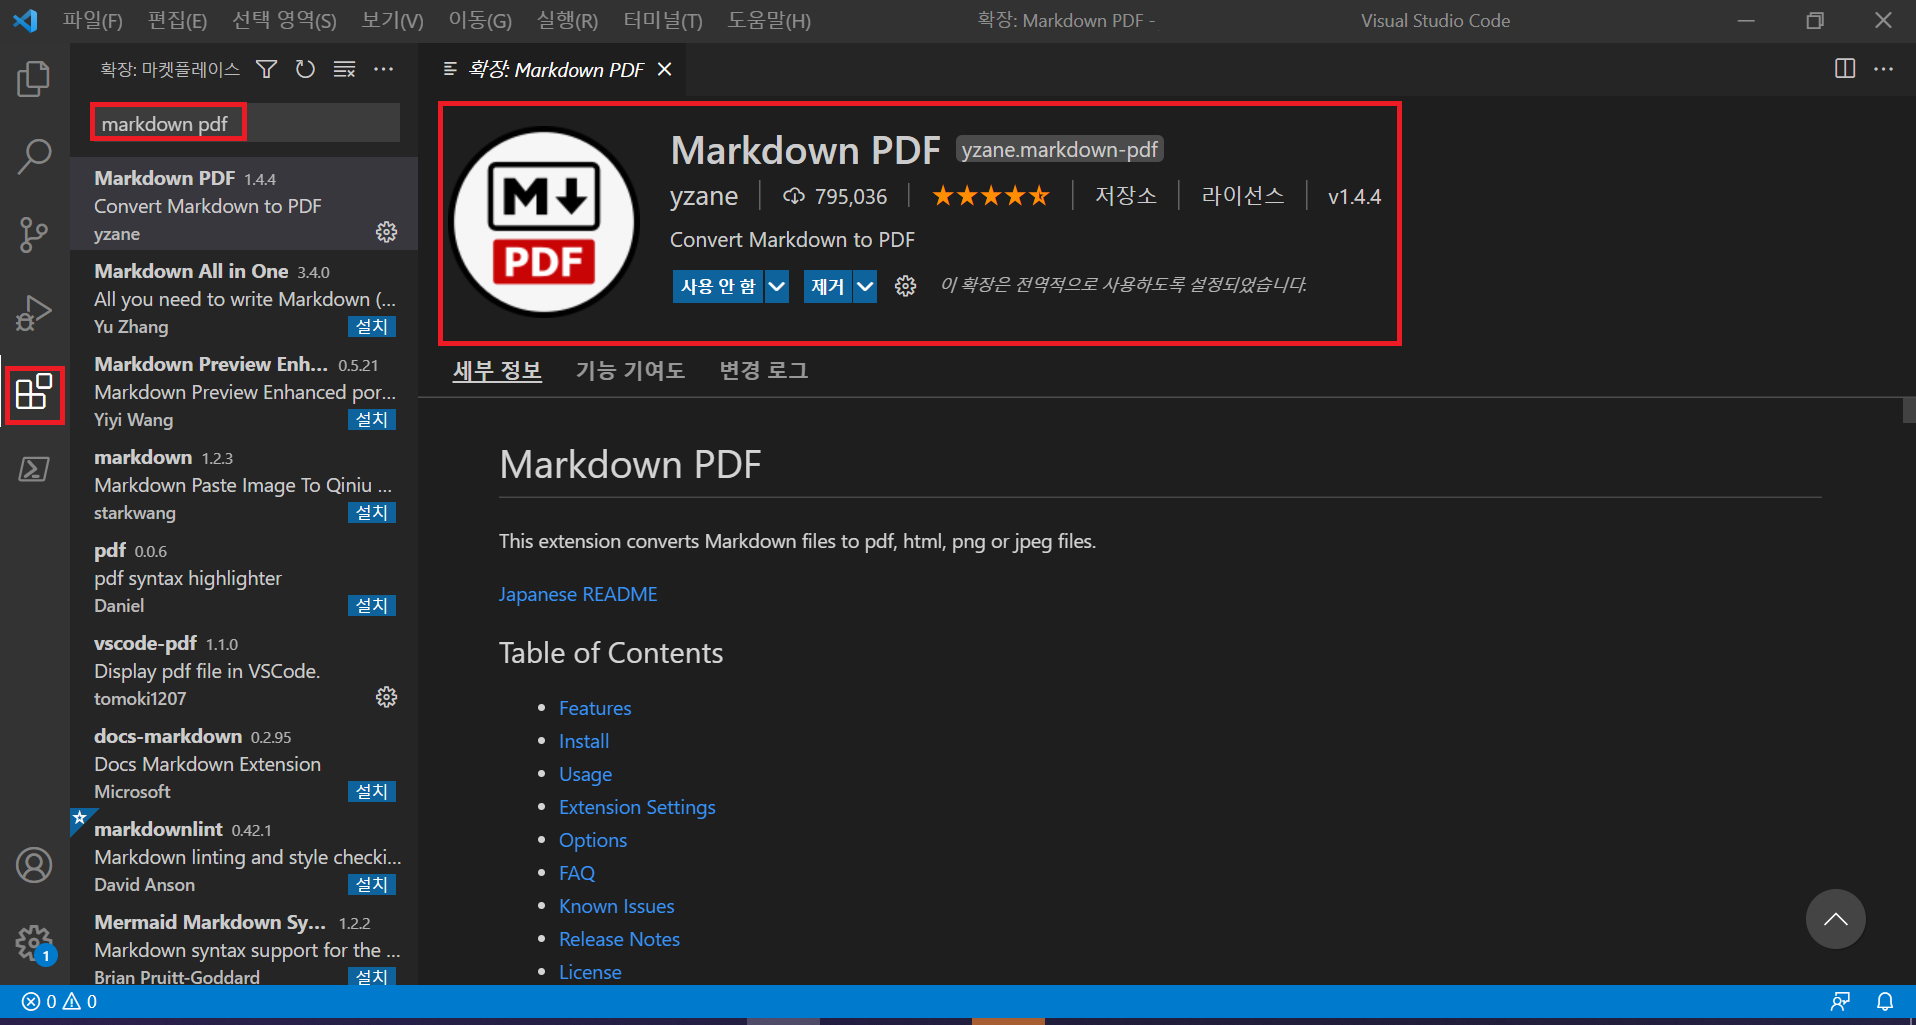Open the 편집(E) menu
Image resolution: width=1916 pixels, height=1025 pixels.
point(177,20)
